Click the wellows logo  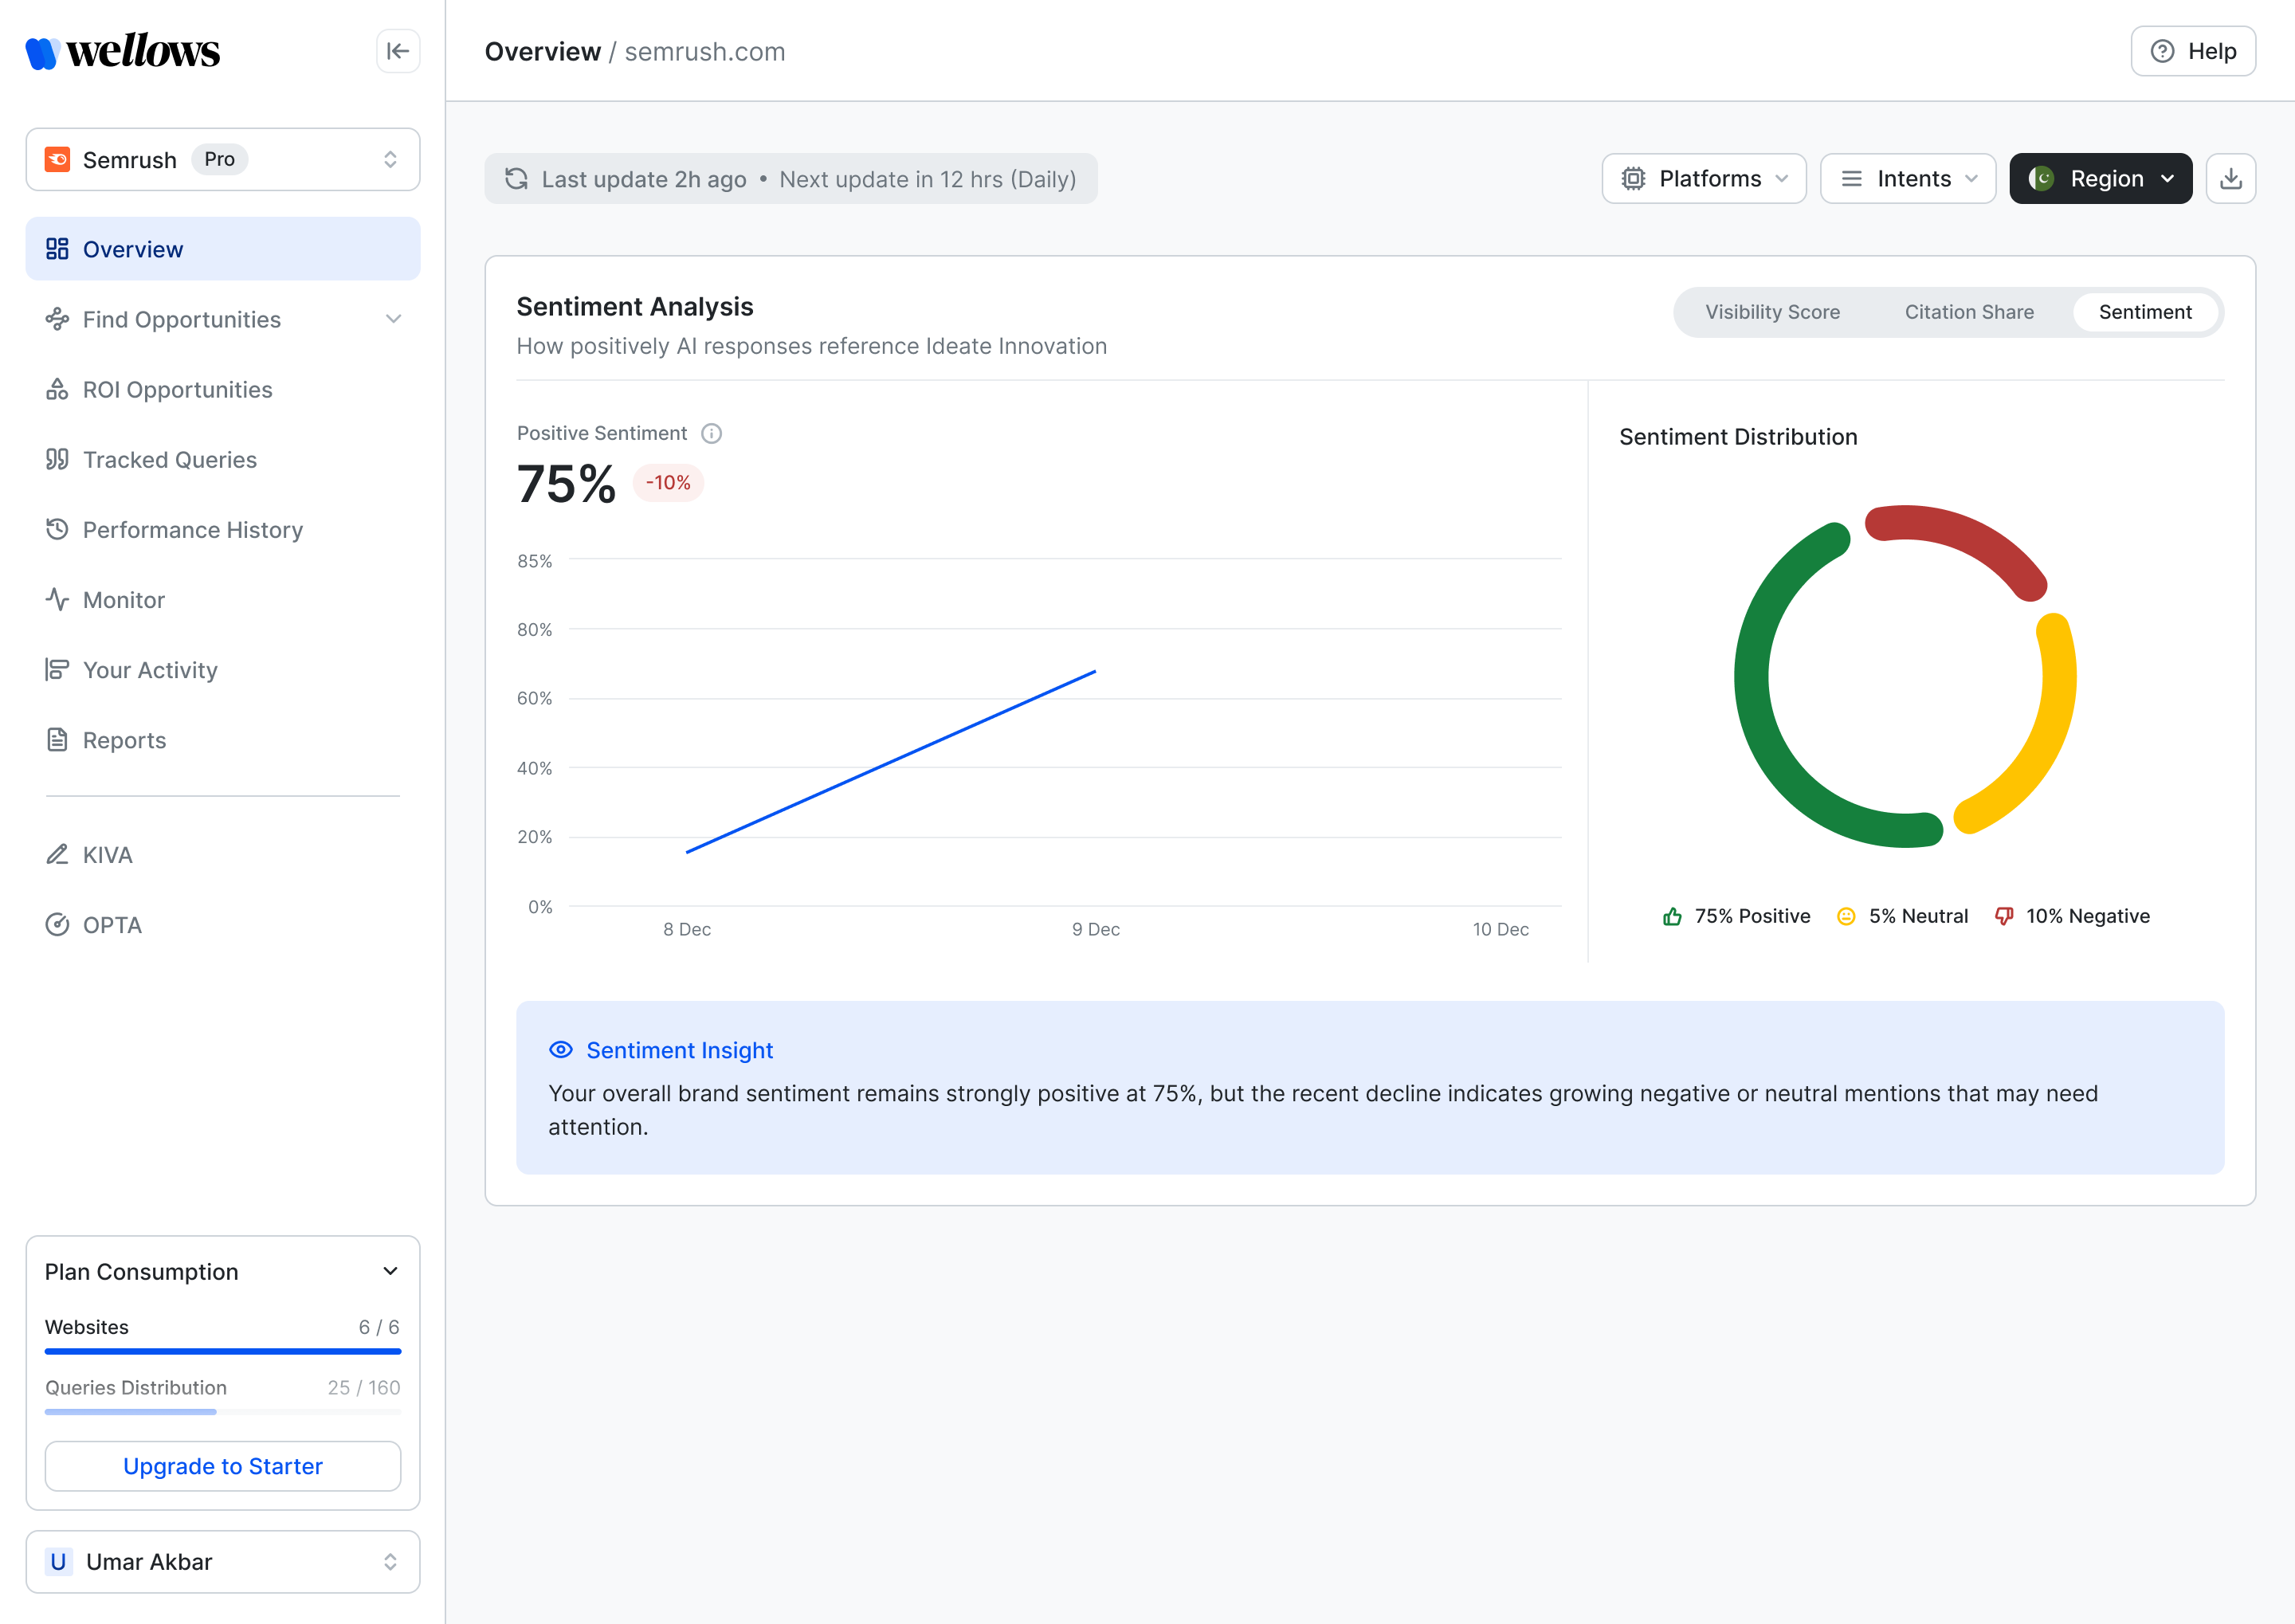point(122,51)
